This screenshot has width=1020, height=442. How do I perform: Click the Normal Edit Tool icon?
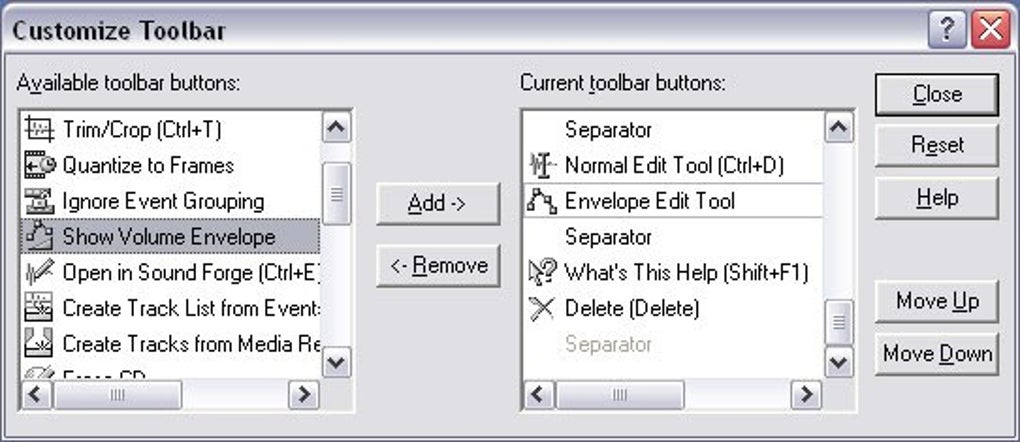pos(541,165)
